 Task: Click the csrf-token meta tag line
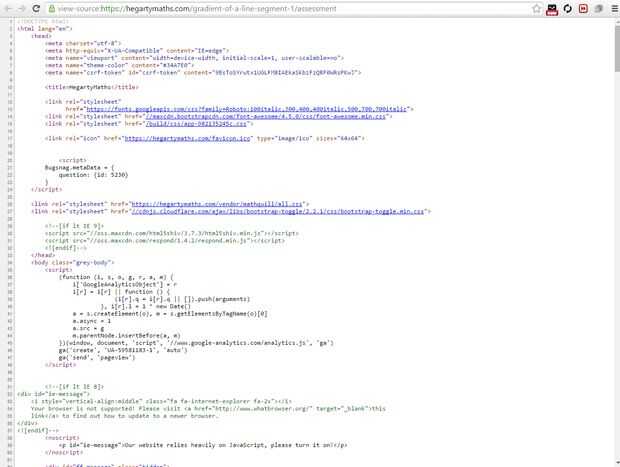tap(203, 72)
